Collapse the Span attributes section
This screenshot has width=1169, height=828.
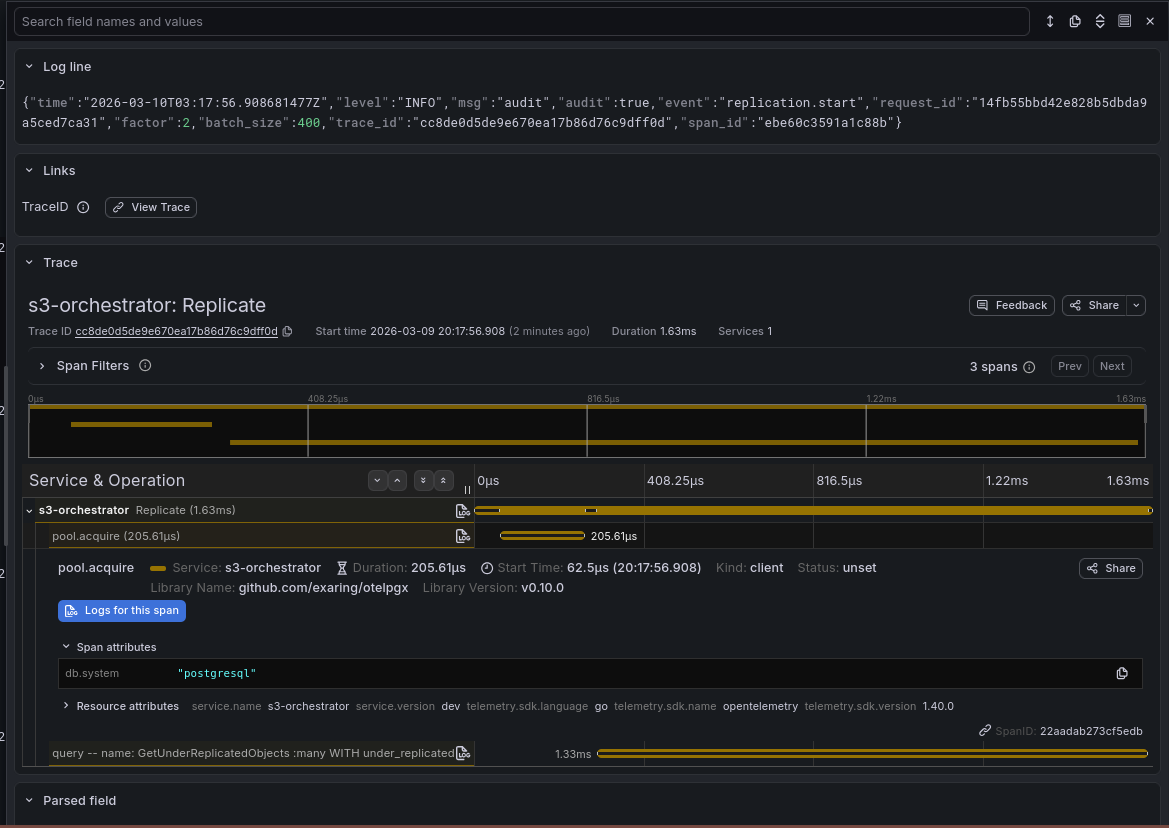pyautogui.click(x=66, y=647)
